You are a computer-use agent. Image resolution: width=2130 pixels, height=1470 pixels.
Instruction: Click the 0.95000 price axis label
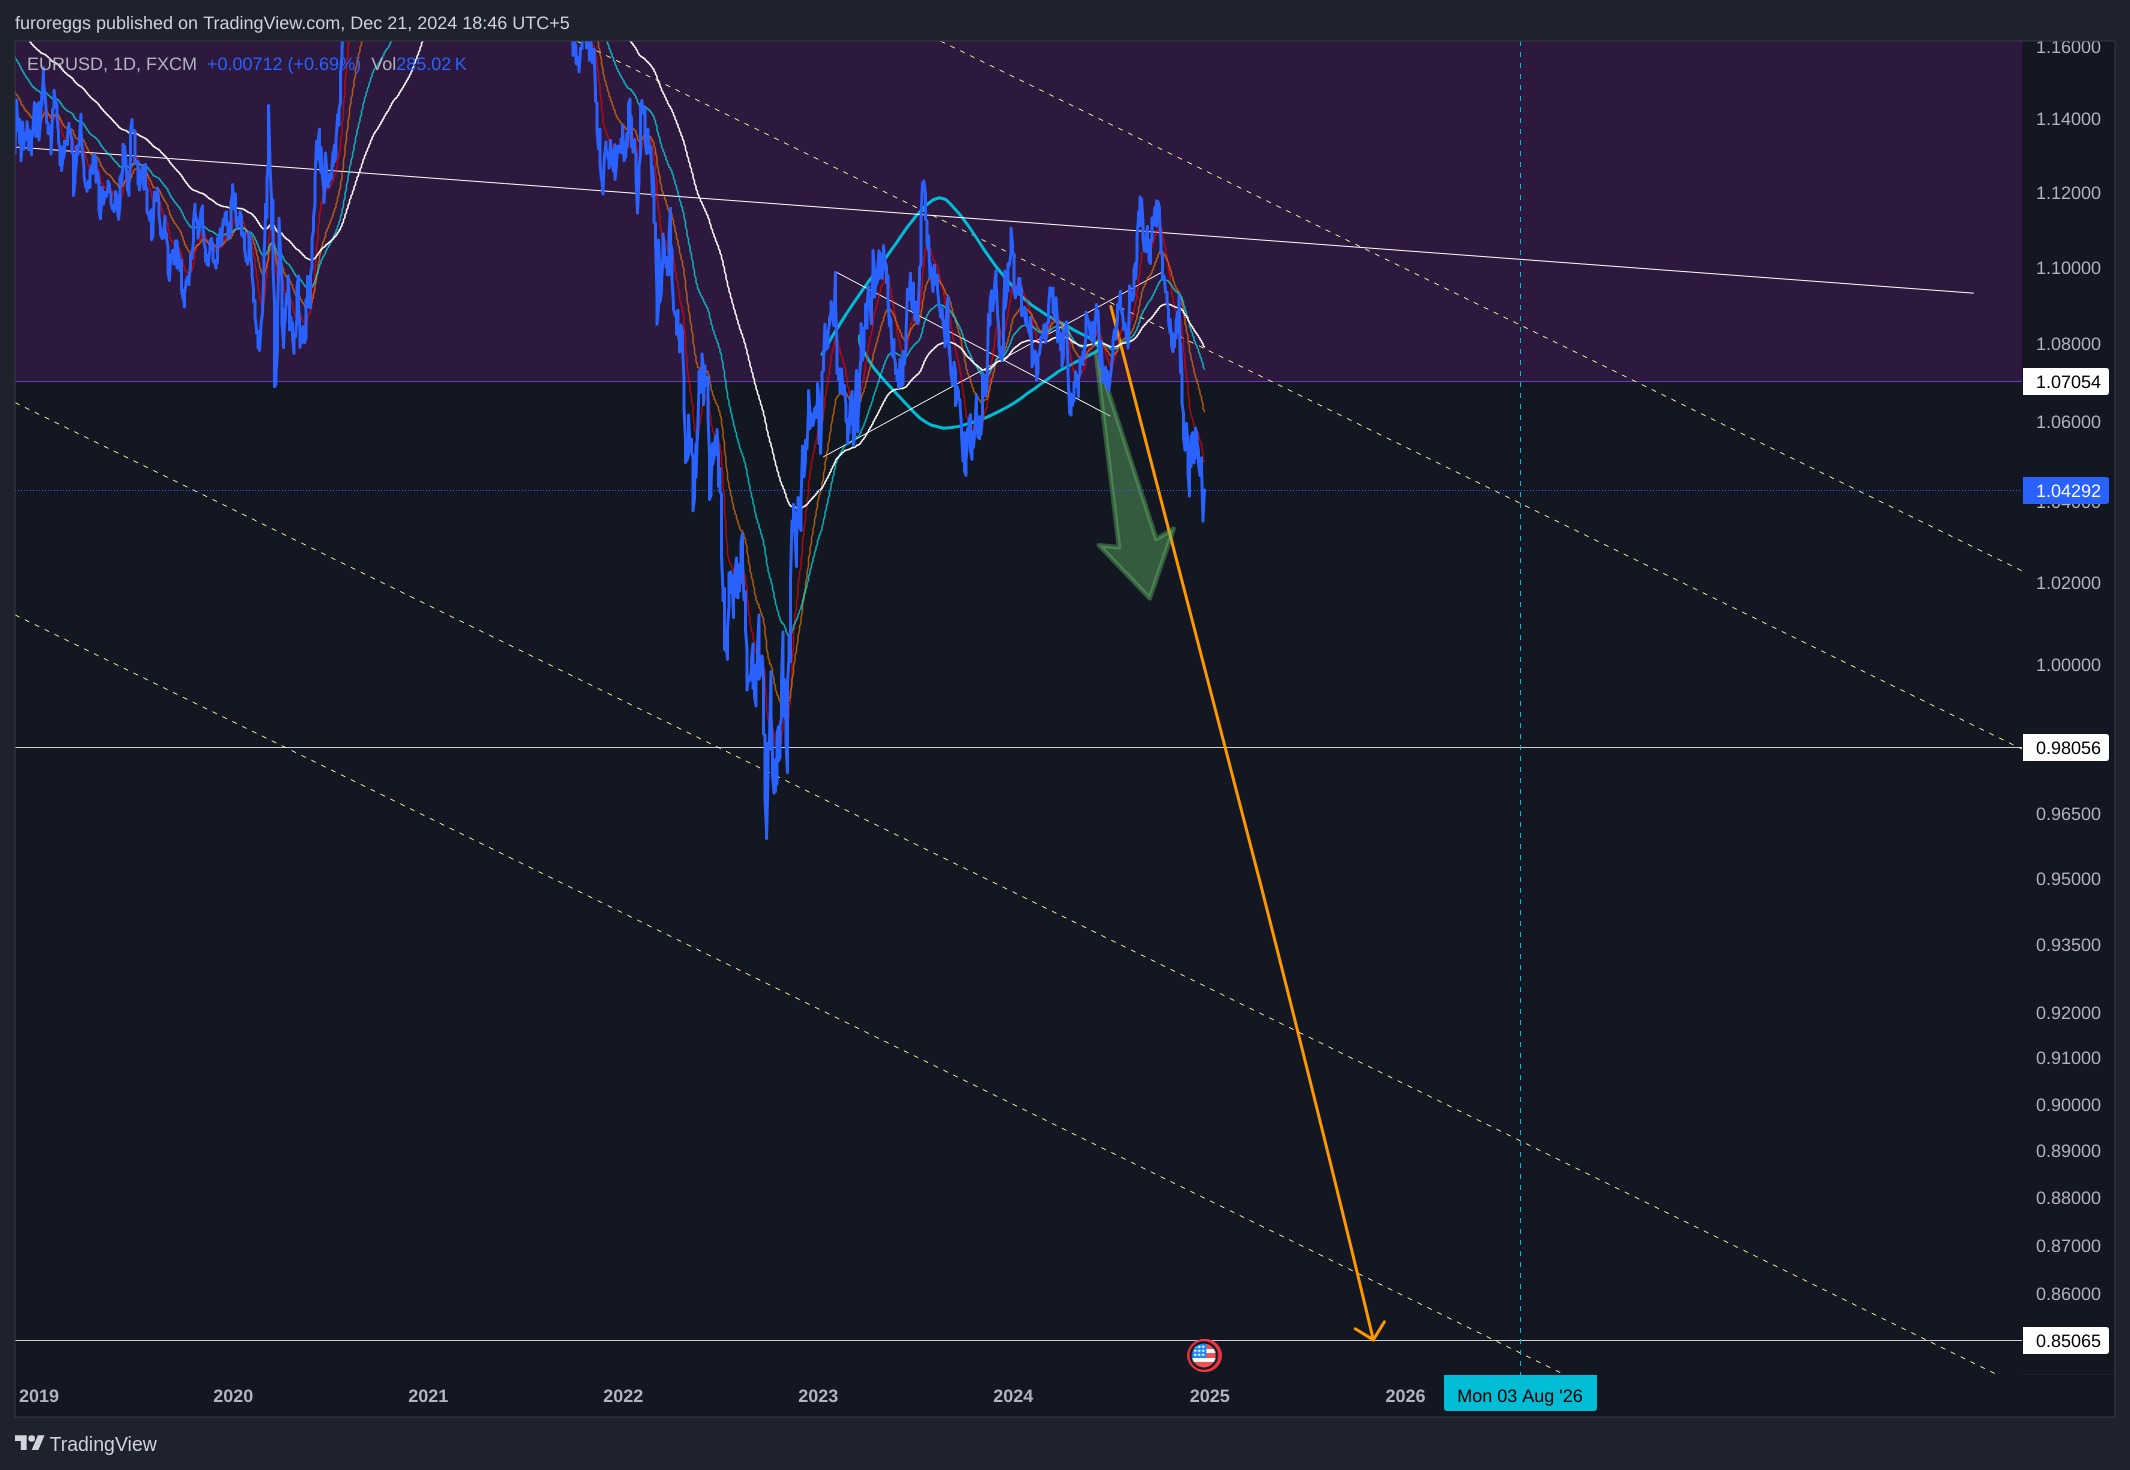point(2068,879)
